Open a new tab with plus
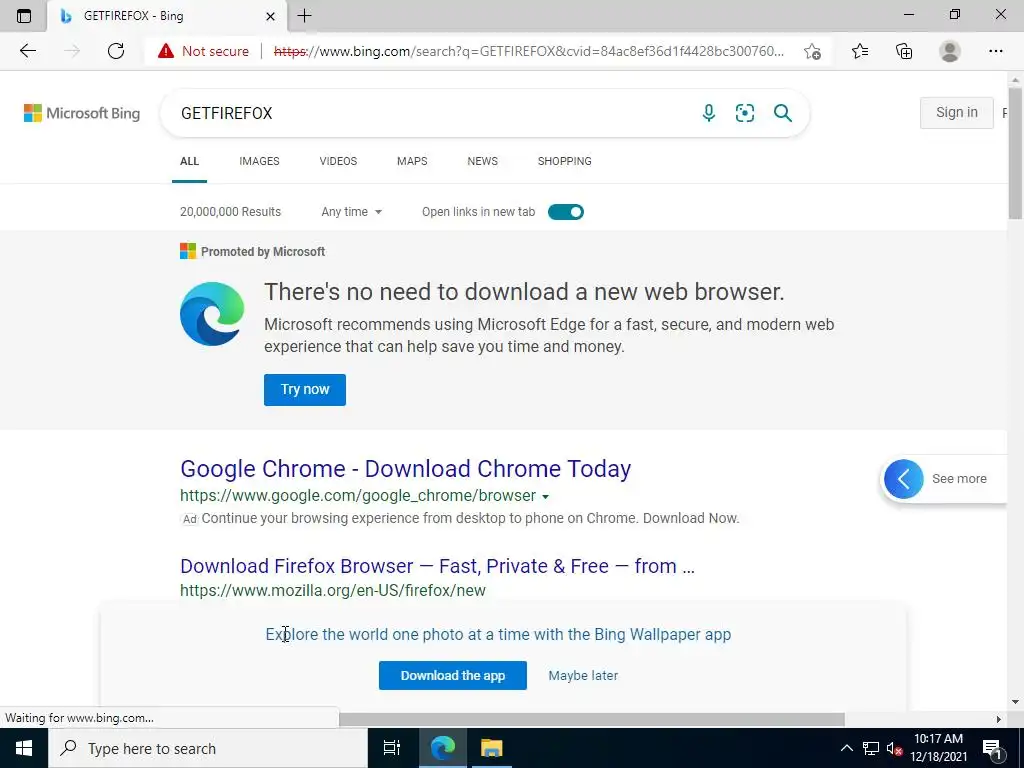The height and width of the screenshot is (768, 1024). [304, 16]
